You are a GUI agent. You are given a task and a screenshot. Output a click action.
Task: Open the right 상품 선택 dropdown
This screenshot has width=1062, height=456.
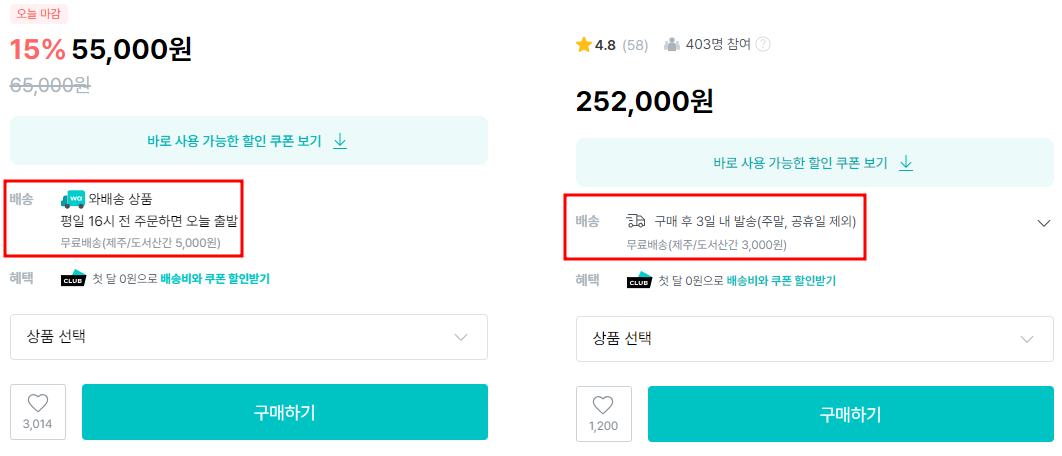[x=815, y=339]
